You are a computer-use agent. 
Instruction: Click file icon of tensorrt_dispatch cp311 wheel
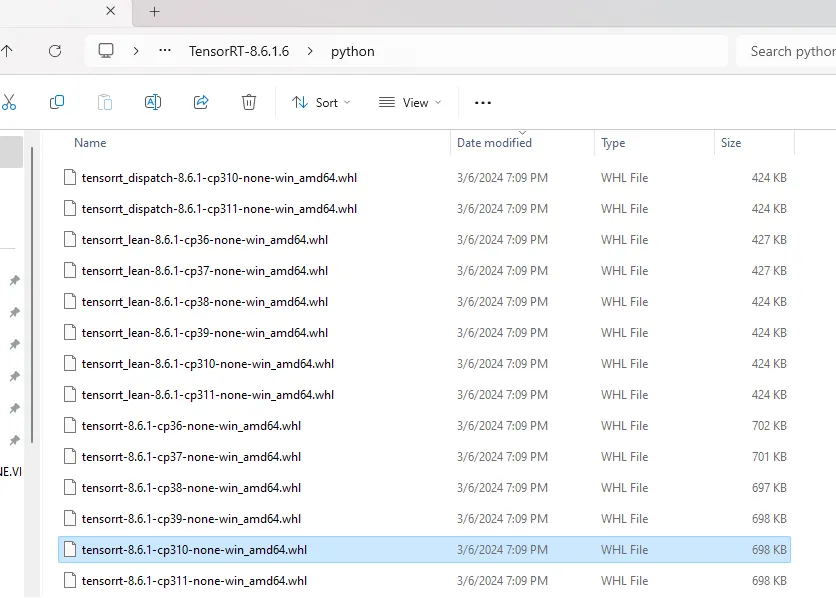pyautogui.click(x=70, y=208)
